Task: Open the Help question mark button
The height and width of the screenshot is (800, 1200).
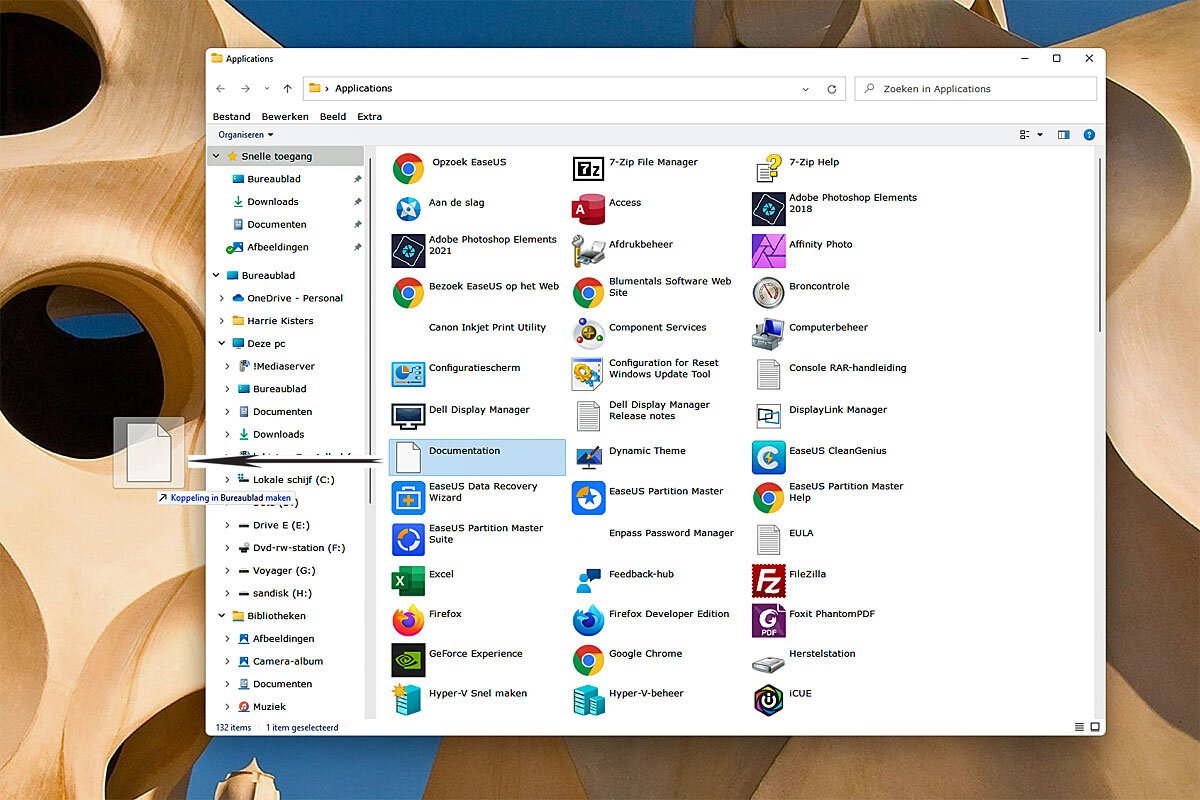Action: [1089, 134]
